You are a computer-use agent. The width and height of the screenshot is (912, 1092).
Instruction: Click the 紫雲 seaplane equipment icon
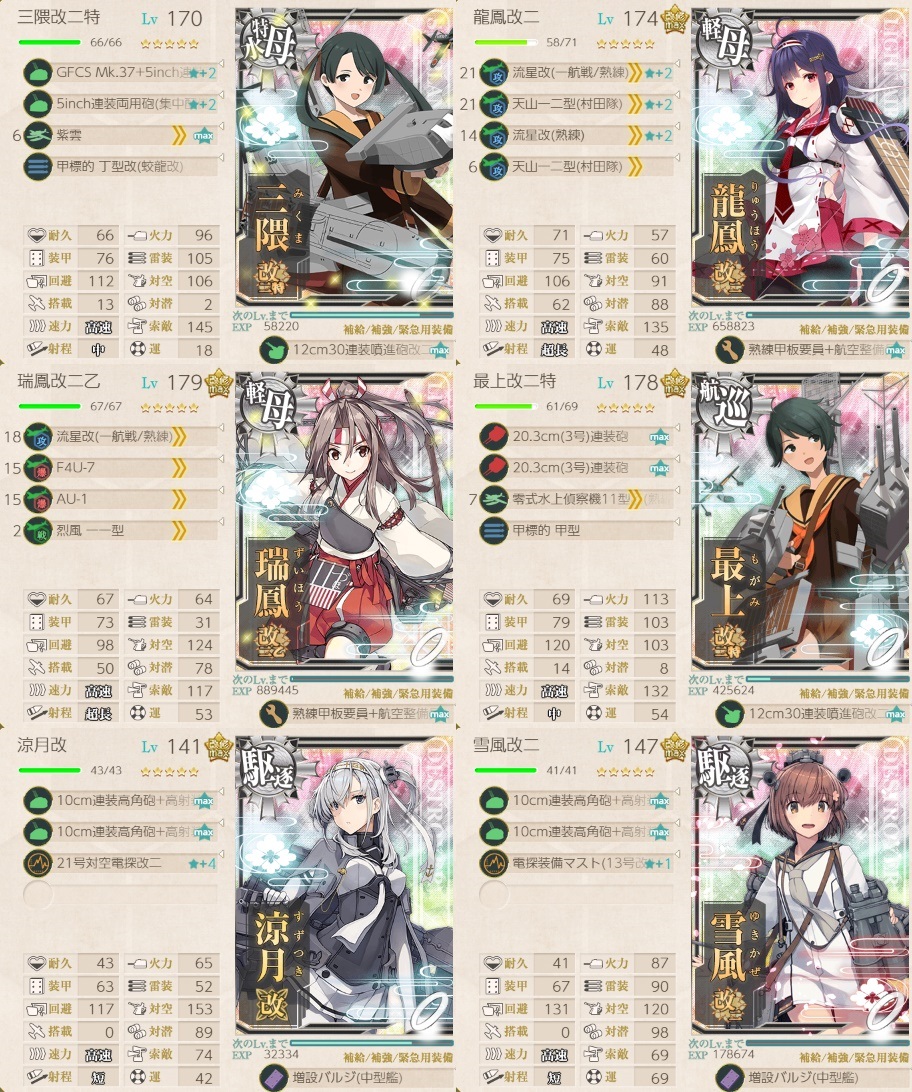38,135
